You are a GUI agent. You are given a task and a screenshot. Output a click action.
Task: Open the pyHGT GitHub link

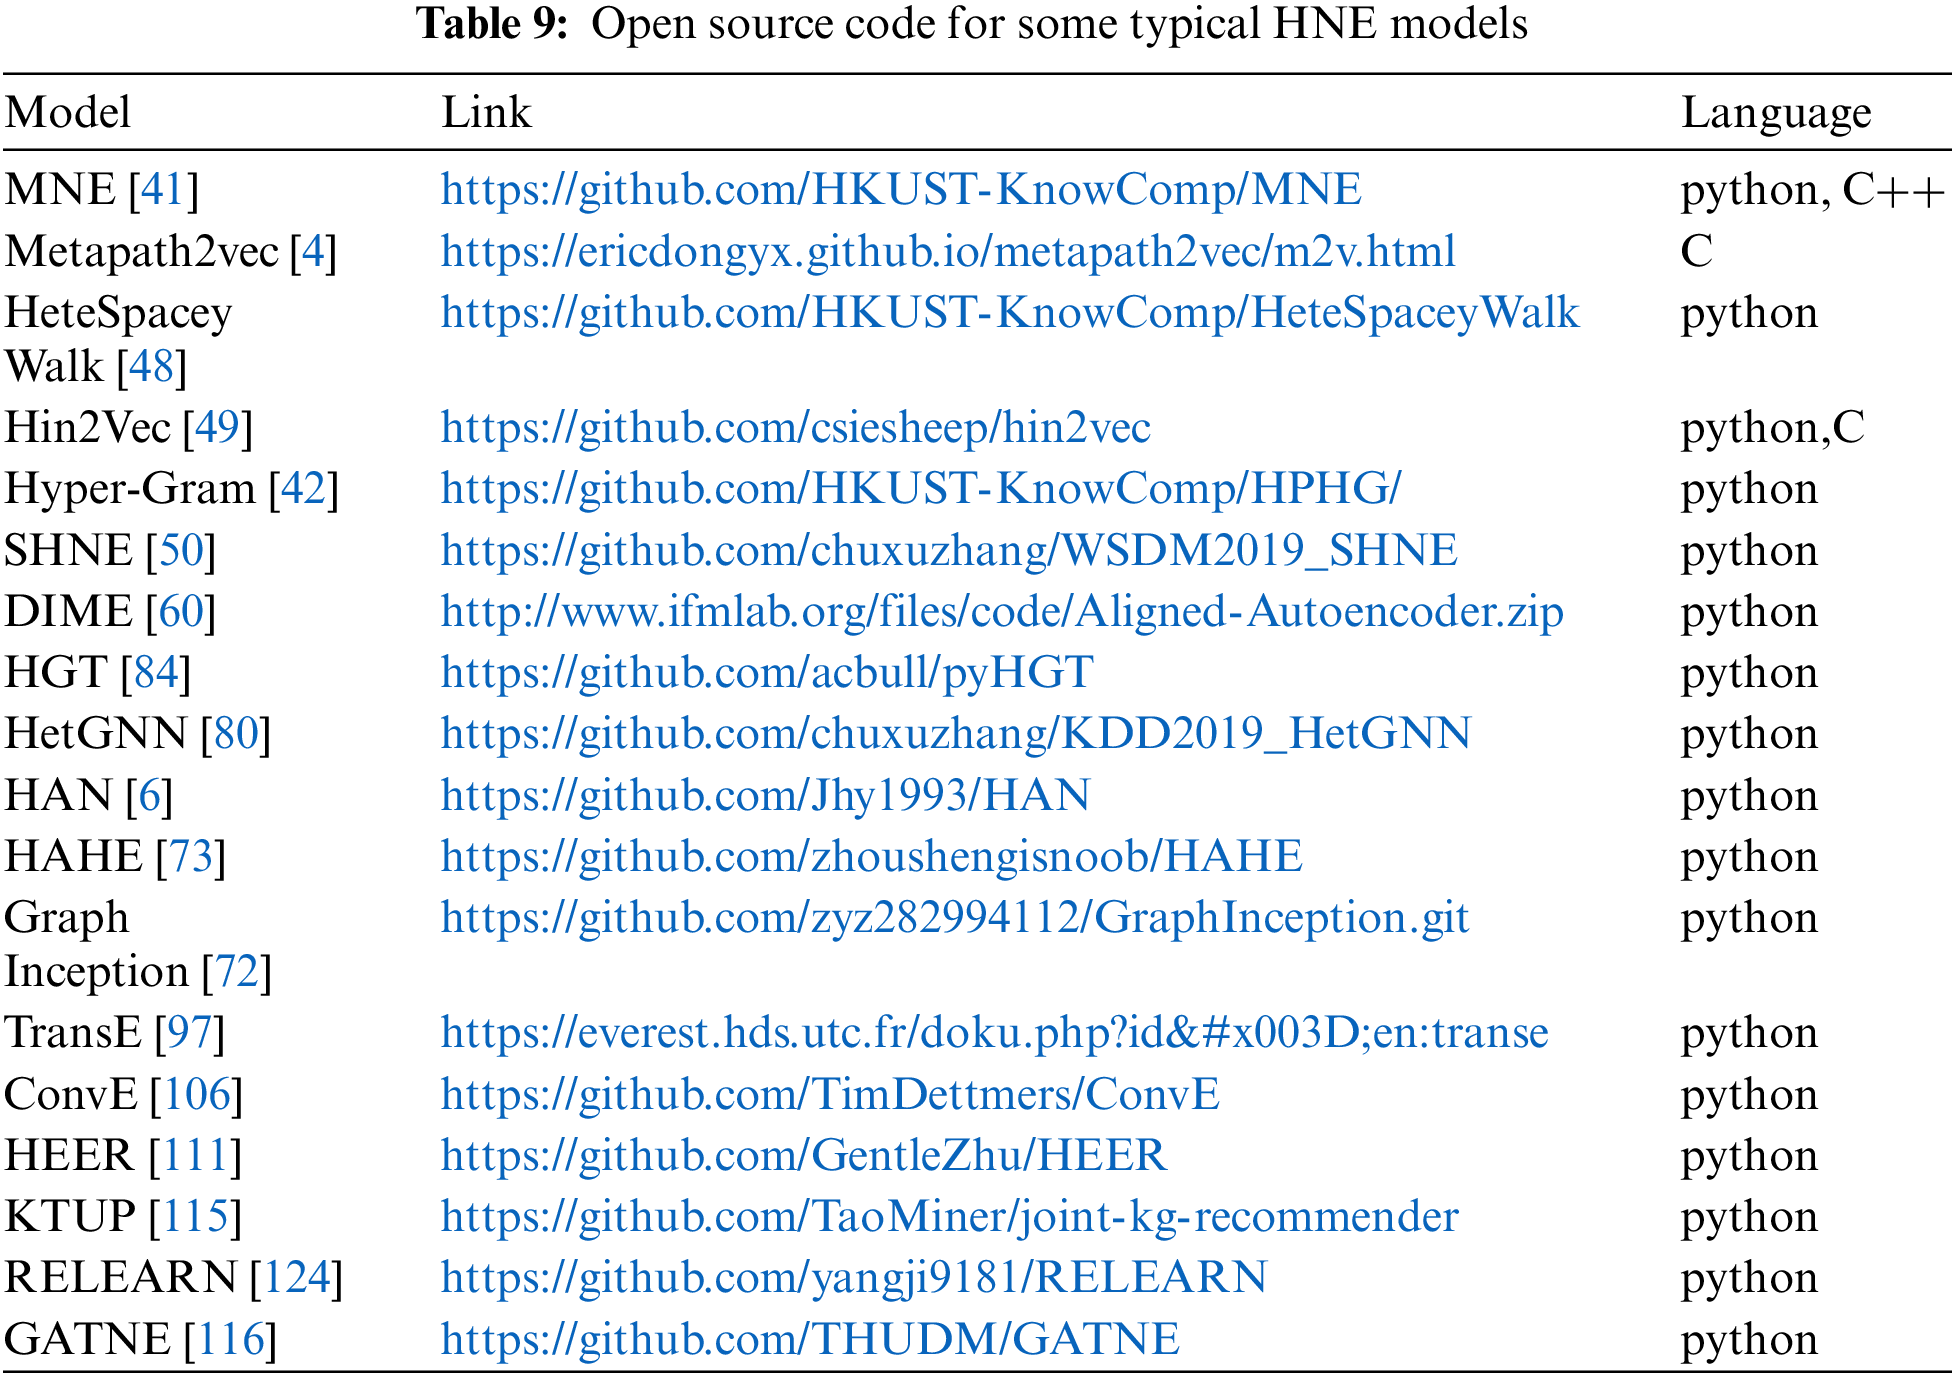(767, 673)
